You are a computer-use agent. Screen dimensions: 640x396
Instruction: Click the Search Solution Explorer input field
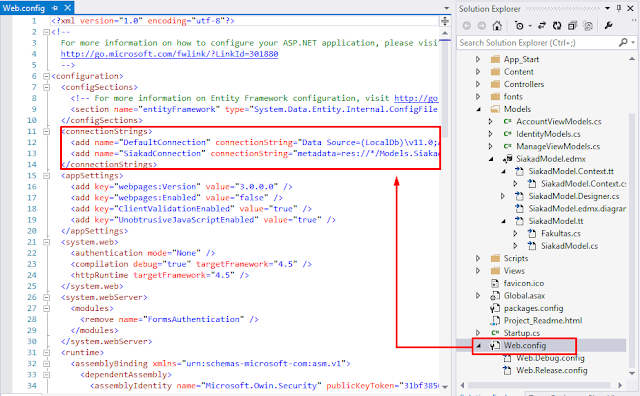coord(537,42)
